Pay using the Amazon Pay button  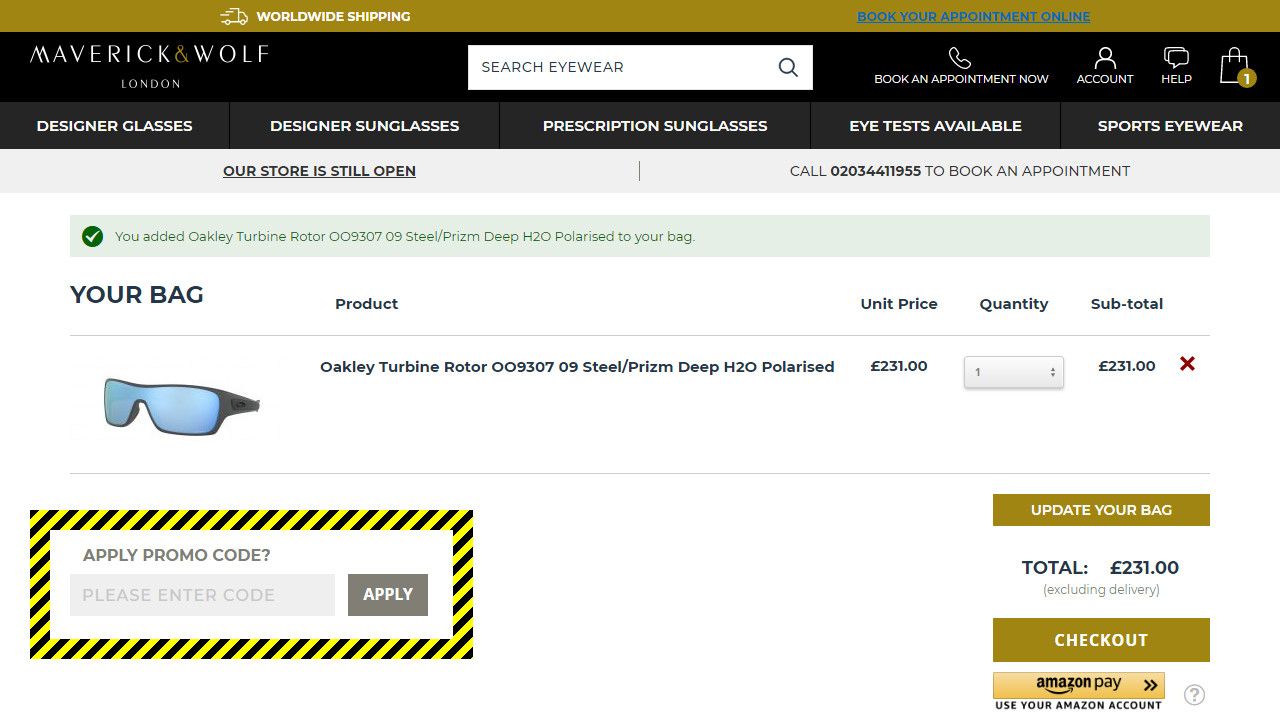click(1079, 685)
